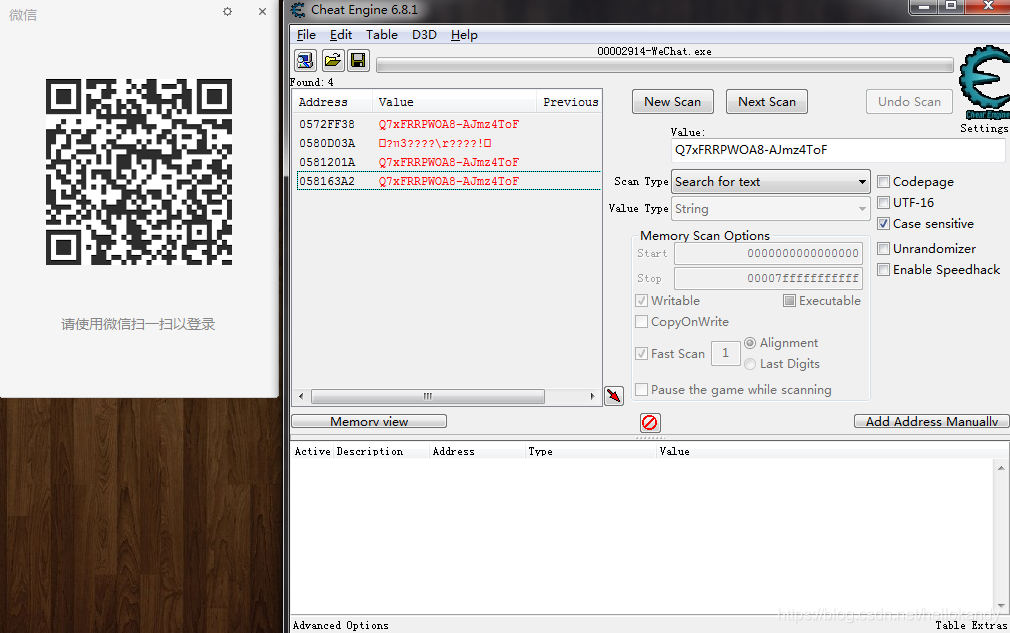Enable the Codepage checkbox
This screenshot has width=1010, height=633.
(884, 182)
